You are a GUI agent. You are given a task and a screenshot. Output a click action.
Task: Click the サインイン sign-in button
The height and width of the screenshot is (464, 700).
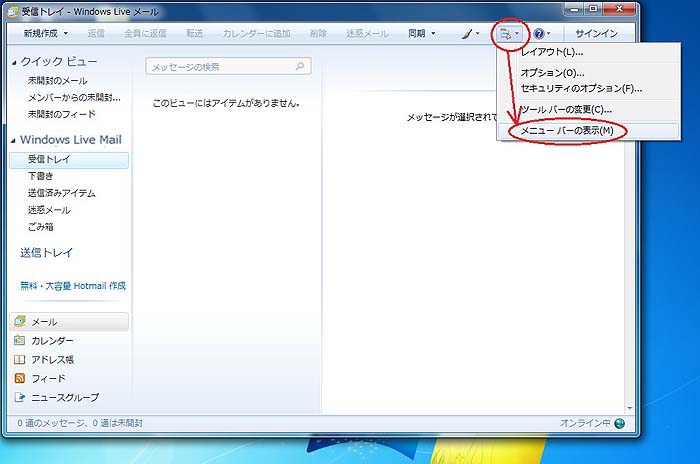(596, 34)
